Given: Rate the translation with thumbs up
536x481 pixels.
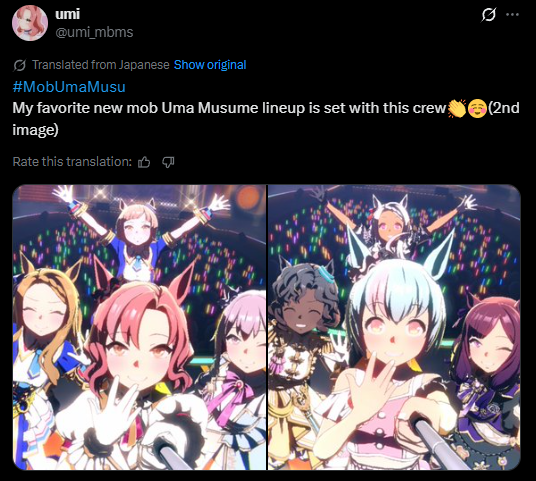Looking at the screenshot, I should (x=144, y=162).
